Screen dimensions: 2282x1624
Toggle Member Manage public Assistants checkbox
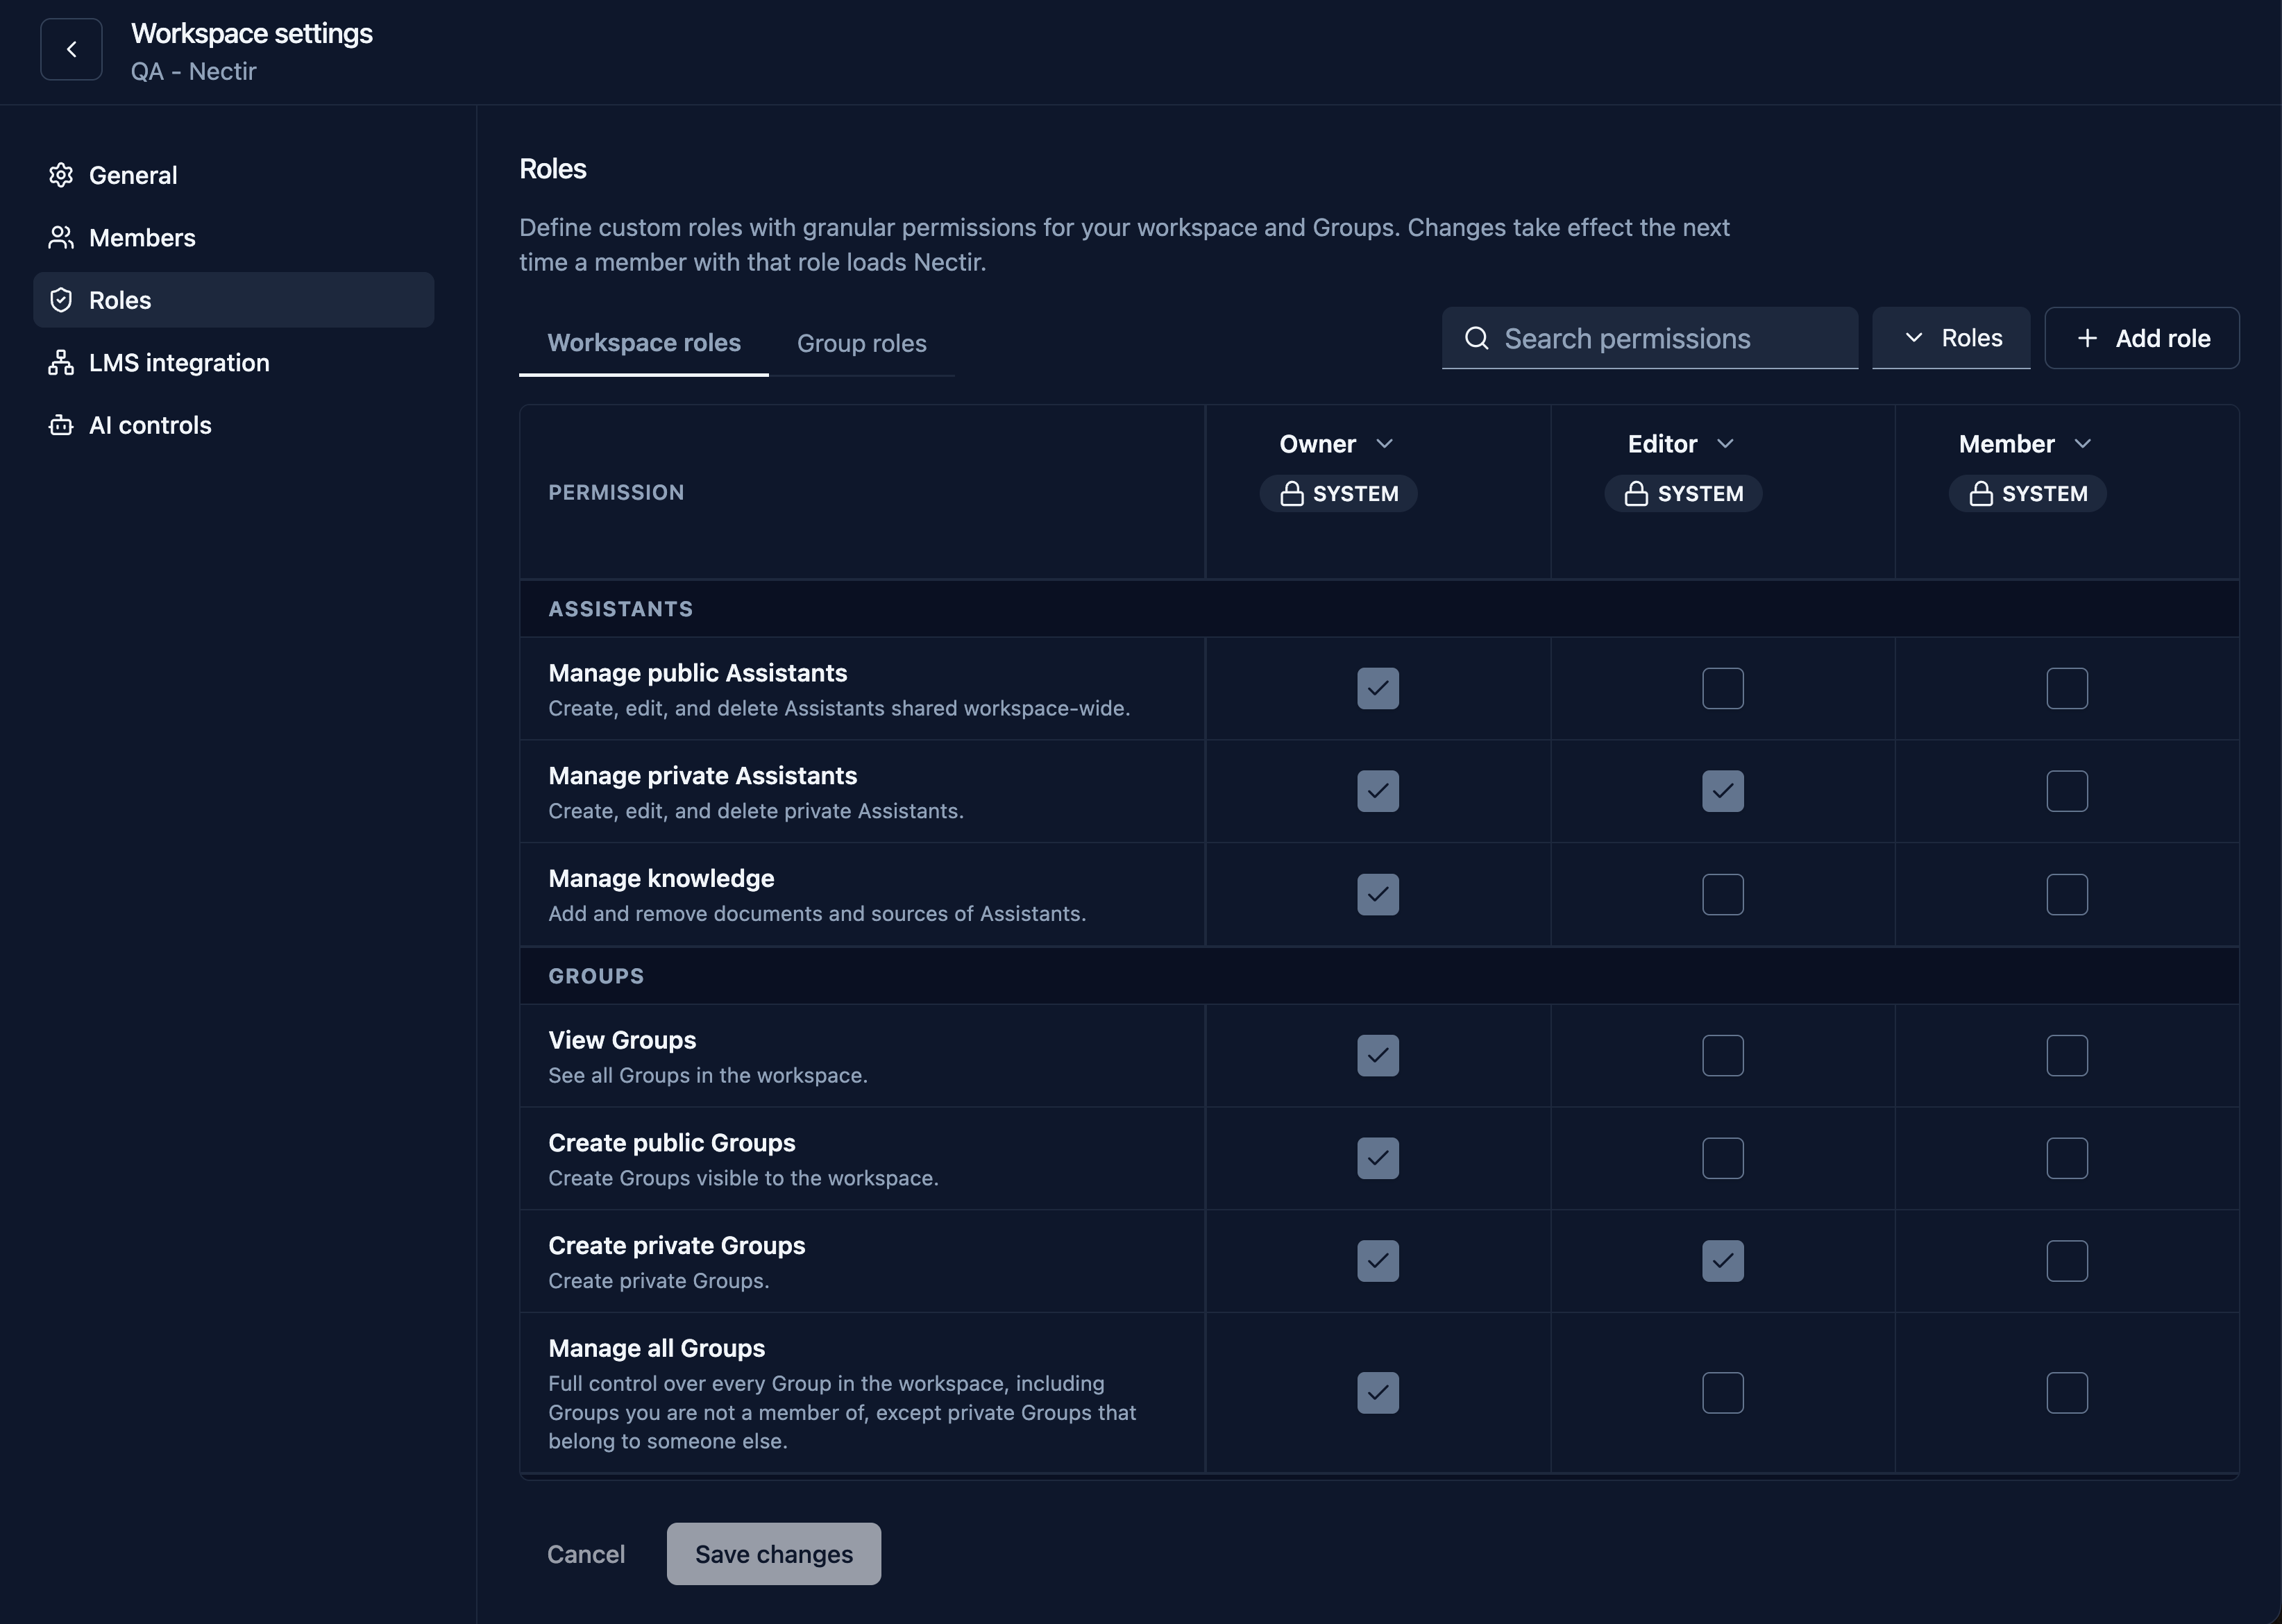[x=2067, y=688]
